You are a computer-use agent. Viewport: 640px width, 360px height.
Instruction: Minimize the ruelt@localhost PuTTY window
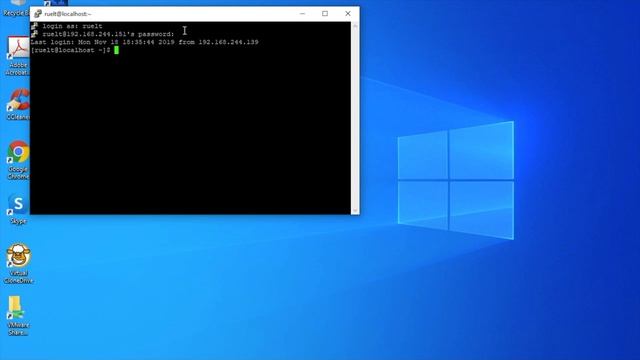[302, 13]
